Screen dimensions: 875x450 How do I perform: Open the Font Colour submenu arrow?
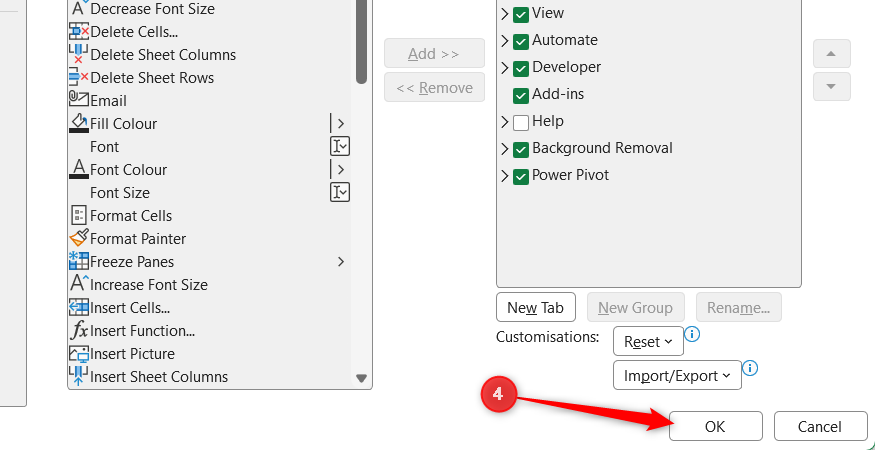point(341,169)
